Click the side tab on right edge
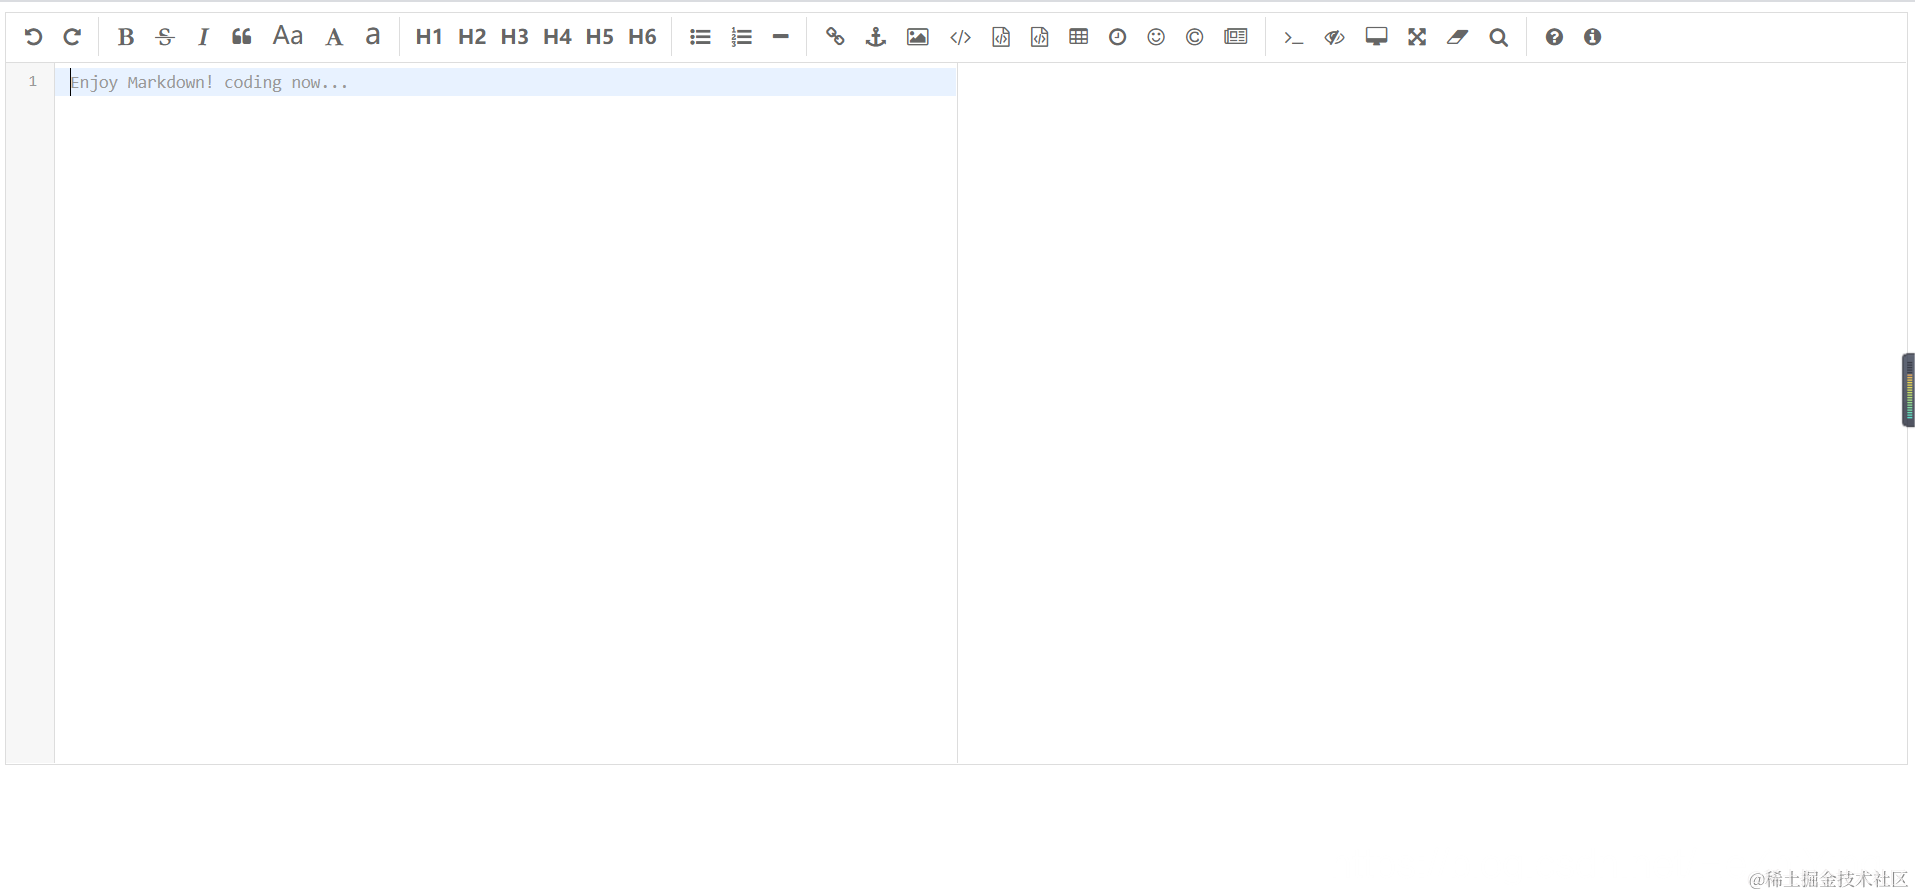This screenshot has height=896, width=1915. click(x=1908, y=390)
